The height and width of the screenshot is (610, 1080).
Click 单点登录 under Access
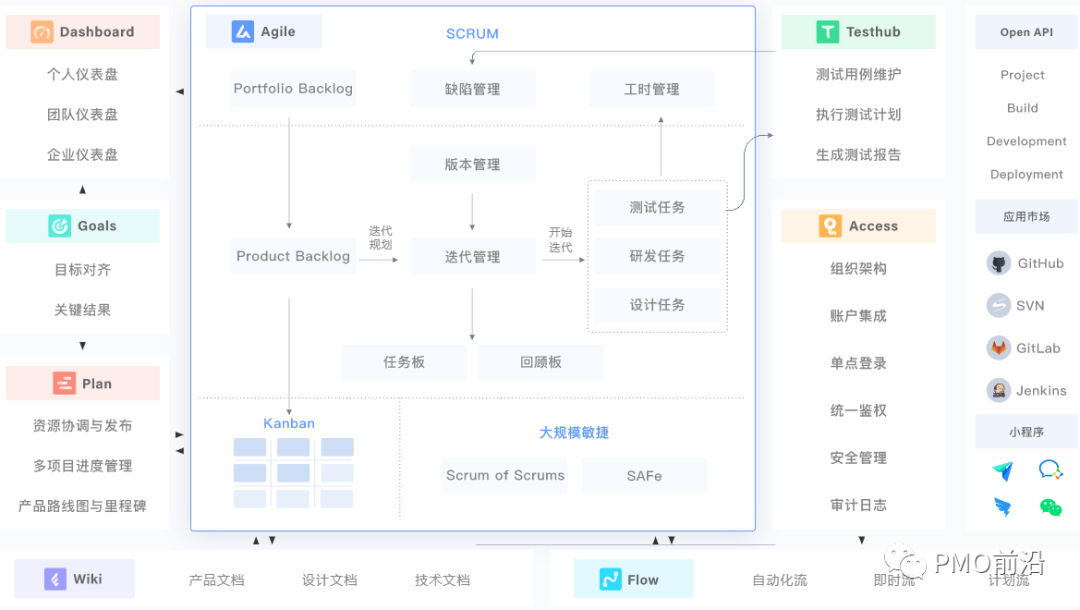tap(859, 363)
